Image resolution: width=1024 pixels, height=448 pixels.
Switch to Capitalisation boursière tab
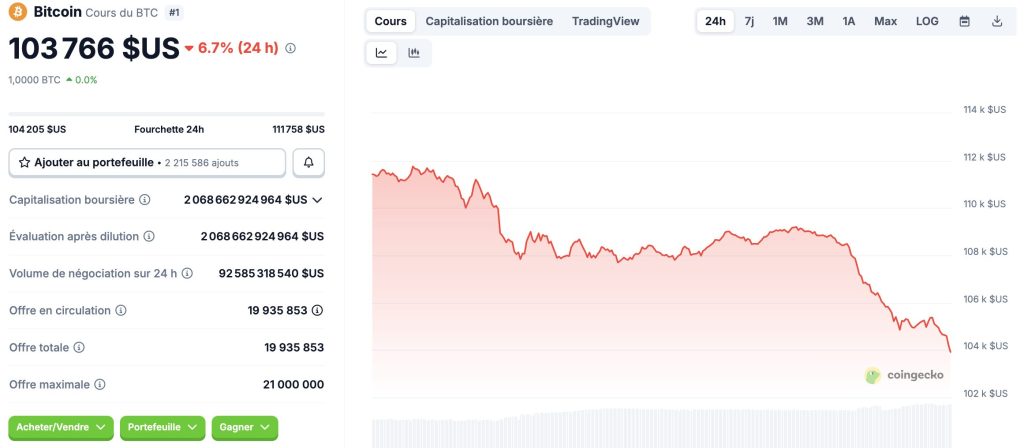(489, 21)
